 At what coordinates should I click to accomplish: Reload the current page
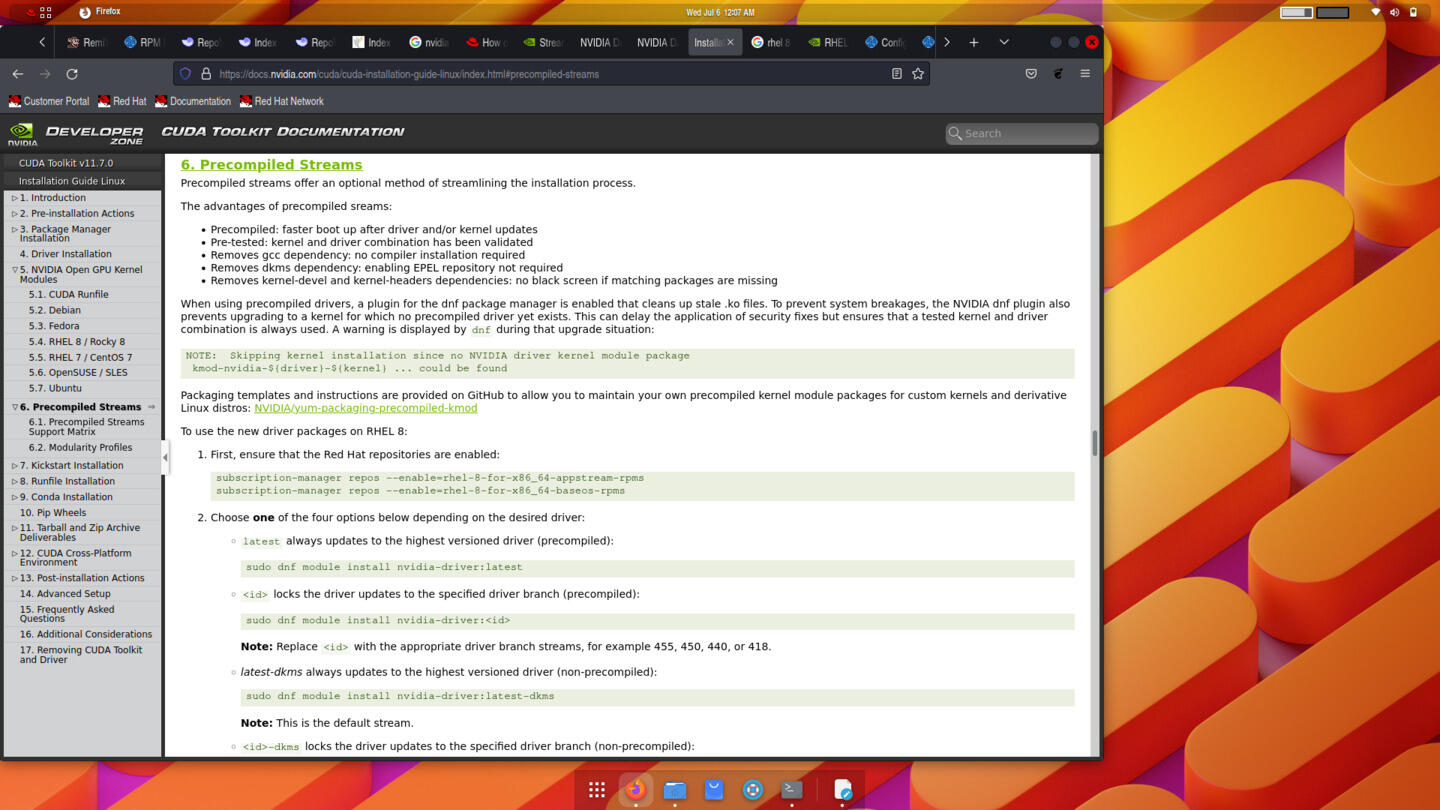pos(72,74)
